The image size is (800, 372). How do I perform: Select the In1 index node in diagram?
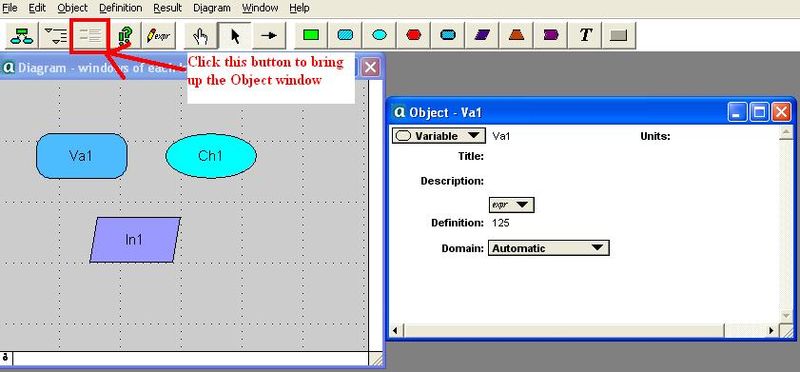coord(135,240)
